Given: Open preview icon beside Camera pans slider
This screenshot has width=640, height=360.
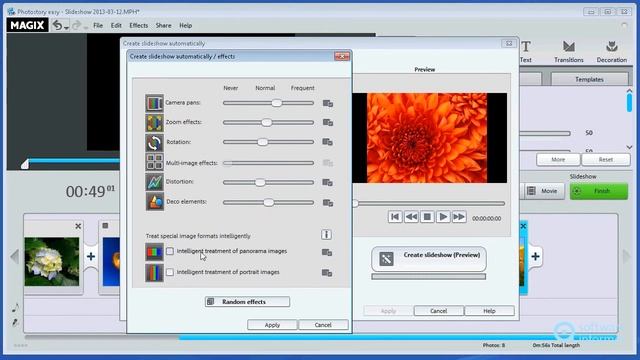Looking at the screenshot, I should click(328, 103).
